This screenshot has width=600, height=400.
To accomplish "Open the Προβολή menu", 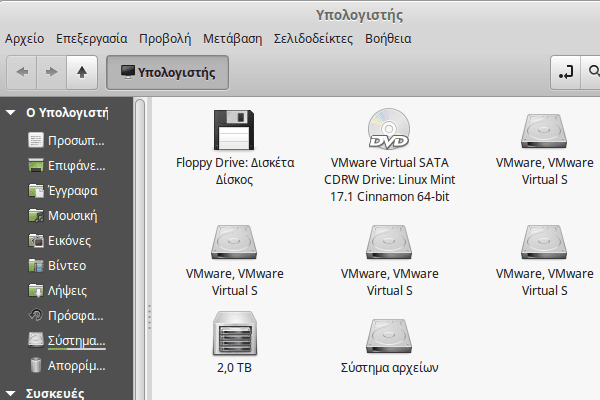I will pyautogui.click(x=165, y=39).
